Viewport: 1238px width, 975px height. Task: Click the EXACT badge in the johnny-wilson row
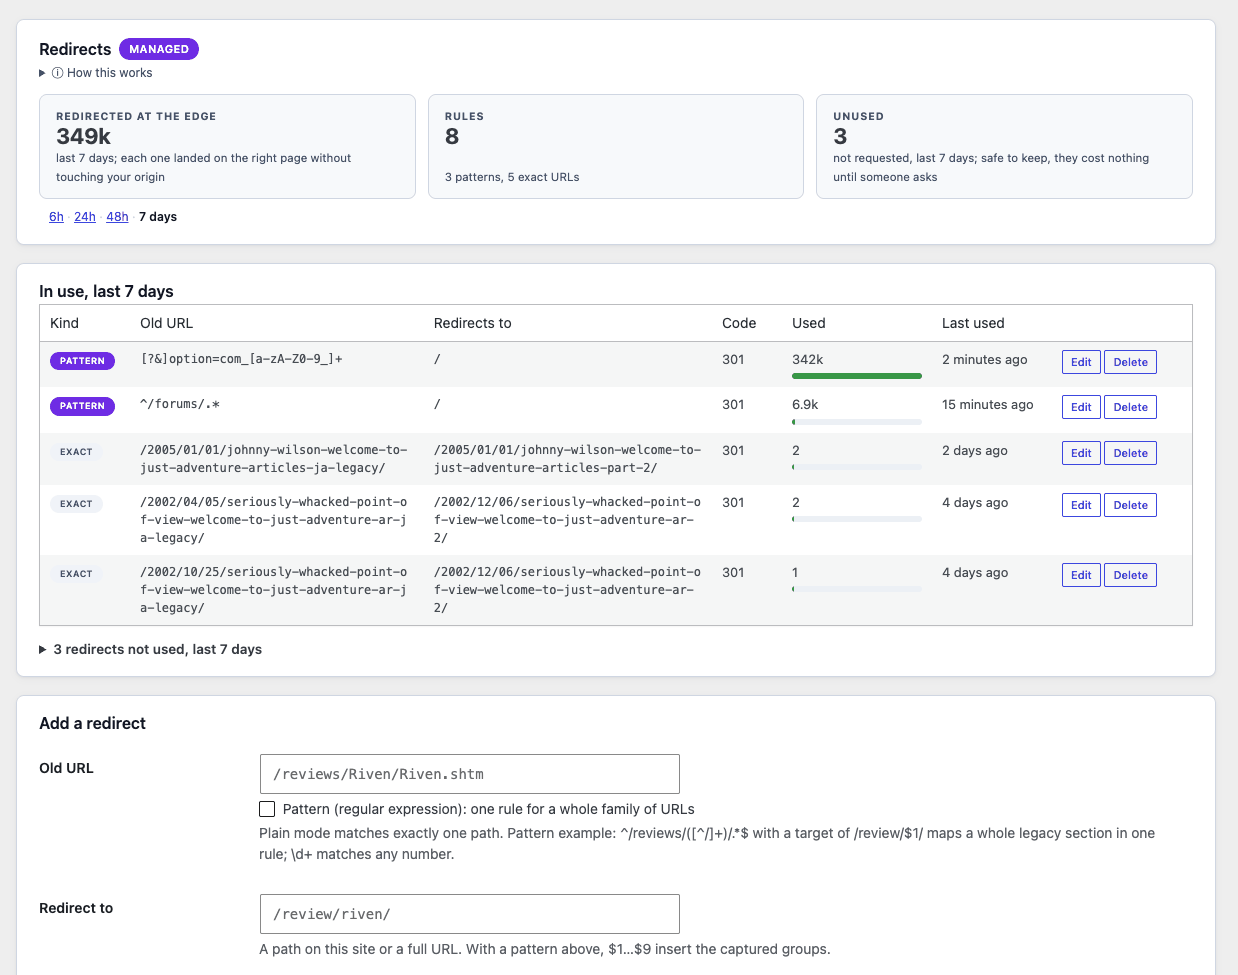pos(76,452)
